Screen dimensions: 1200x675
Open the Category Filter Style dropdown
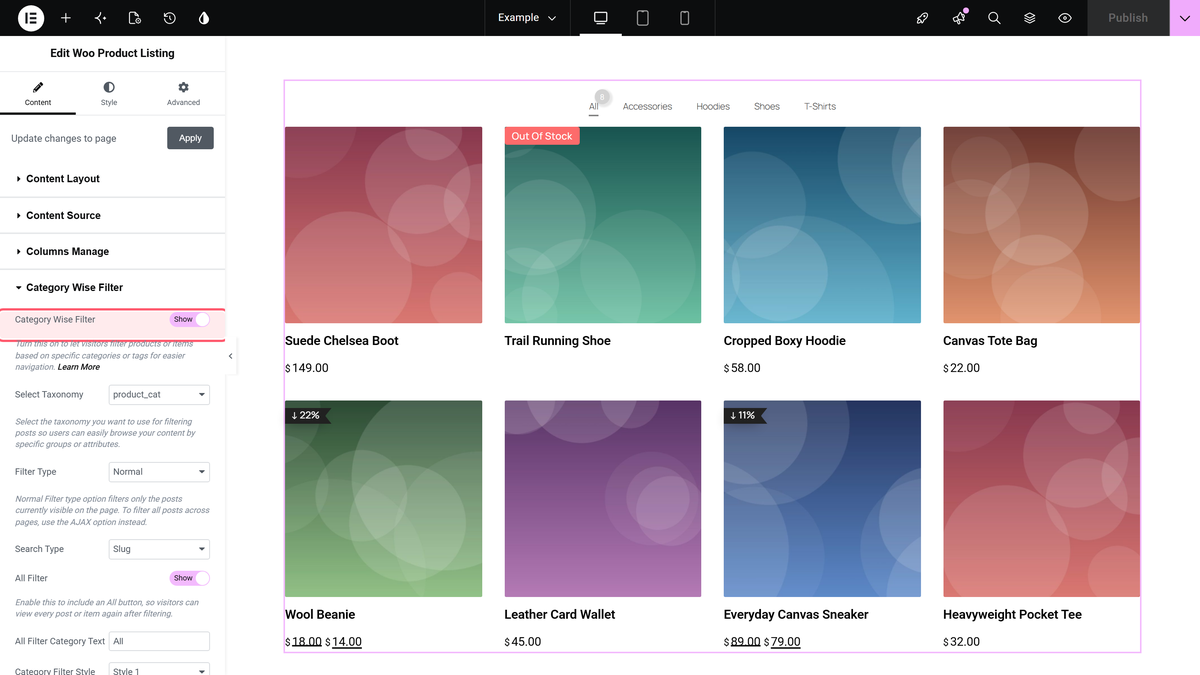(x=159, y=670)
